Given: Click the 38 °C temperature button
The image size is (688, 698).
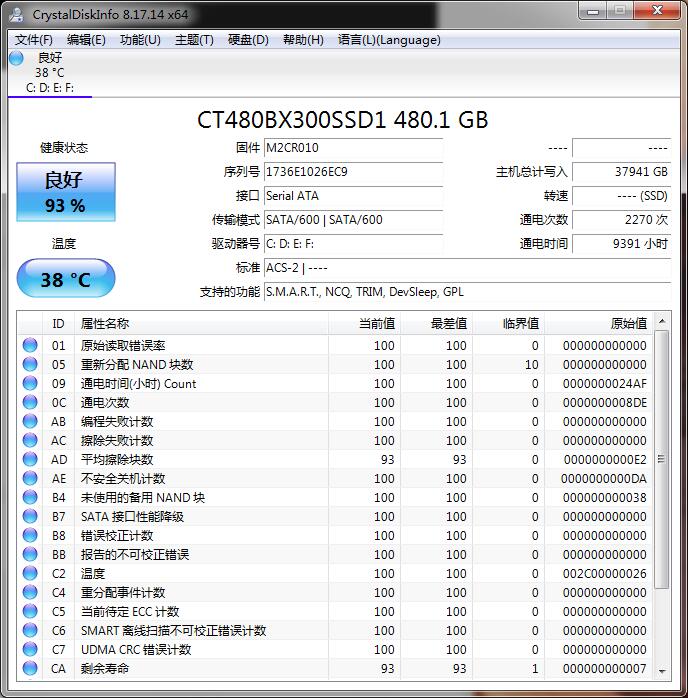Looking at the screenshot, I should [66, 278].
